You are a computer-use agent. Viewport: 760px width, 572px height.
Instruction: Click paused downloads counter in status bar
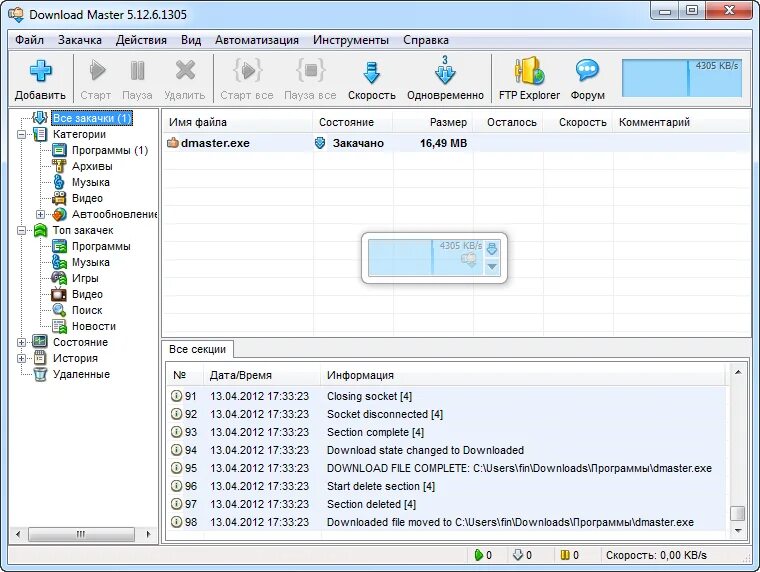click(570, 555)
